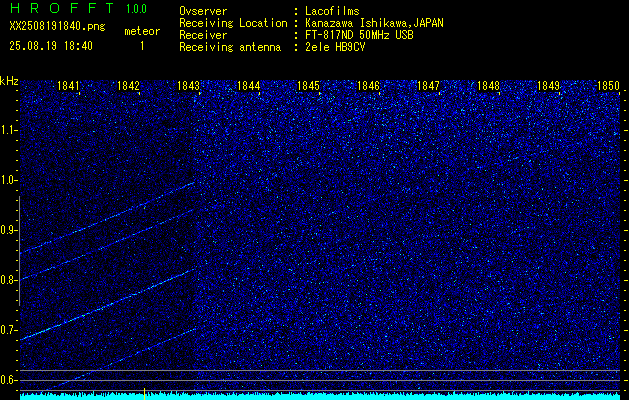Select the file name XX2508191840.png
This screenshot has width=629, height=400.
(x=57, y=27)
